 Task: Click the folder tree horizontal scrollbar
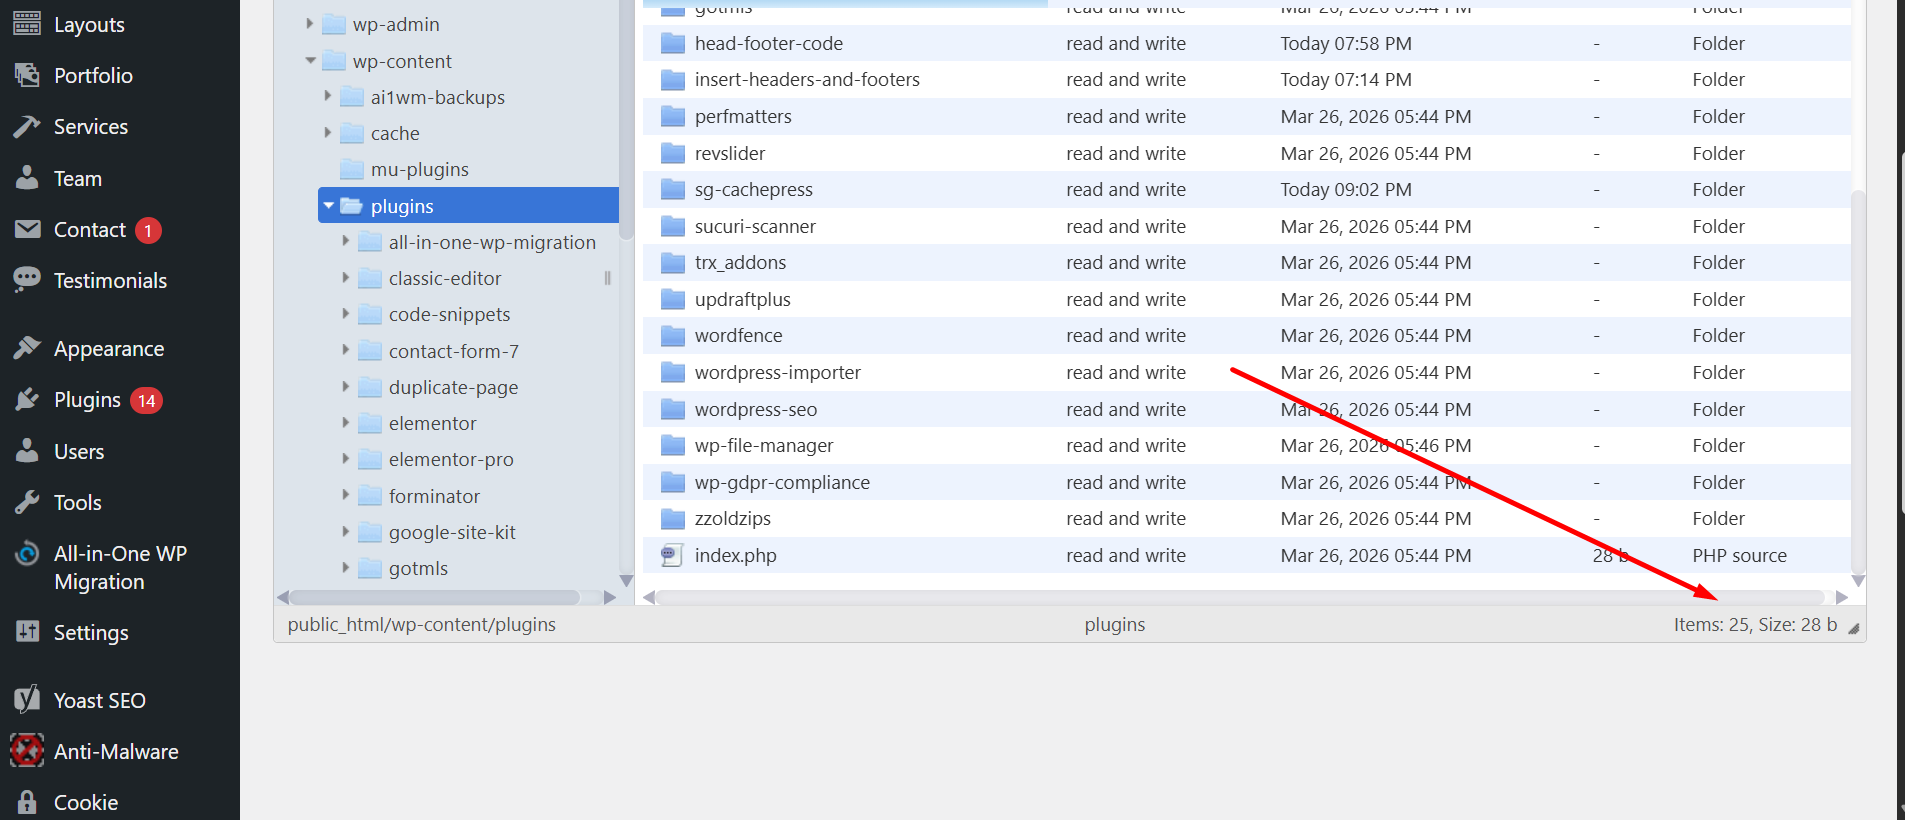435,597
